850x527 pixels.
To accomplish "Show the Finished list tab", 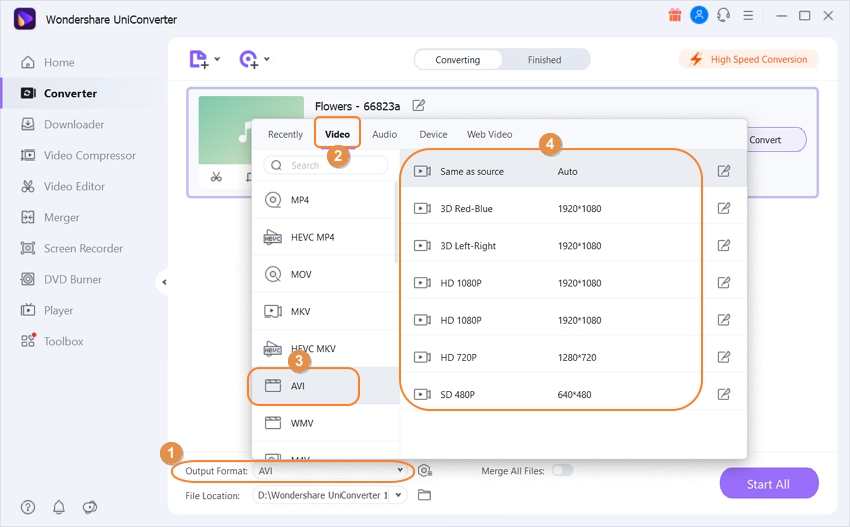I will (545, 60).
